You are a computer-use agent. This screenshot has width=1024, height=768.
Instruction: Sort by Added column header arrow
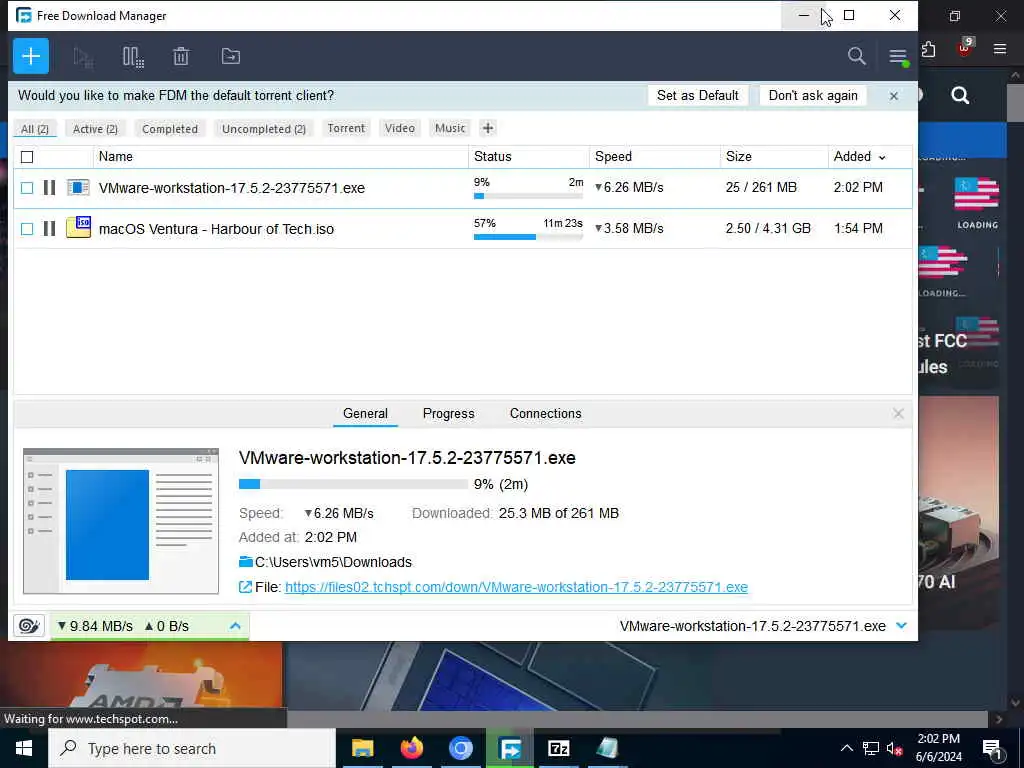click(882, 157)
